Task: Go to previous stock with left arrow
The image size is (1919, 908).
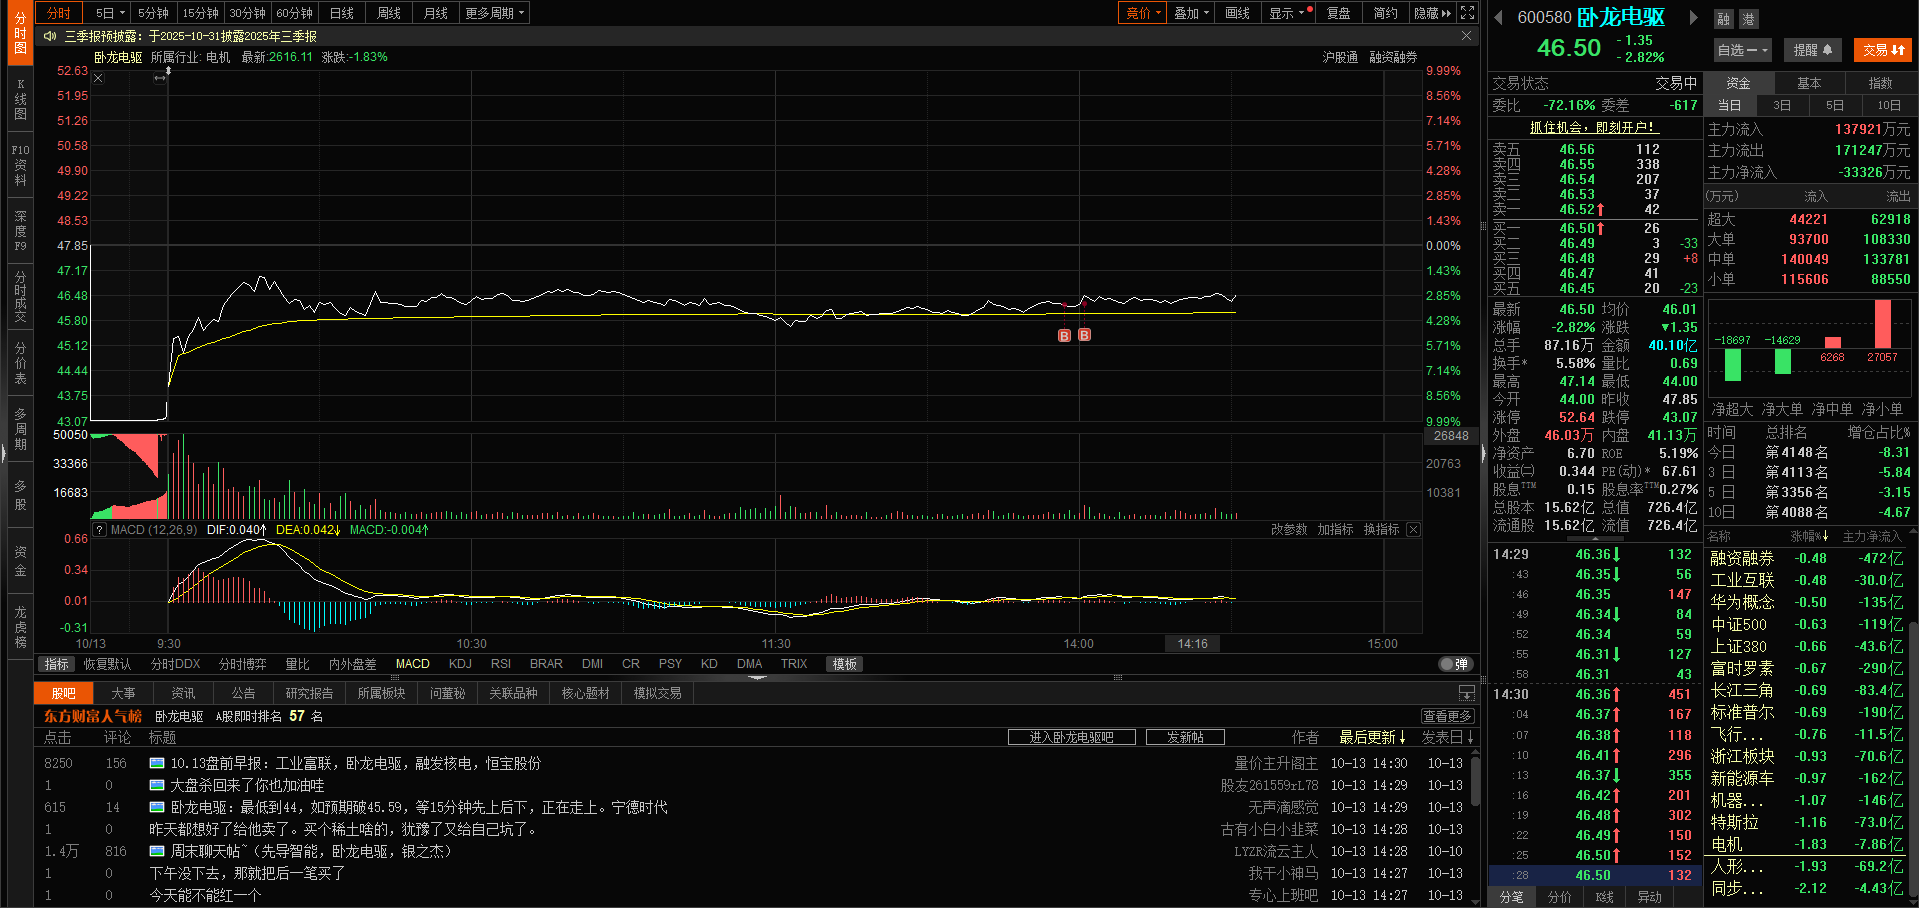Action: [1498, 17]
